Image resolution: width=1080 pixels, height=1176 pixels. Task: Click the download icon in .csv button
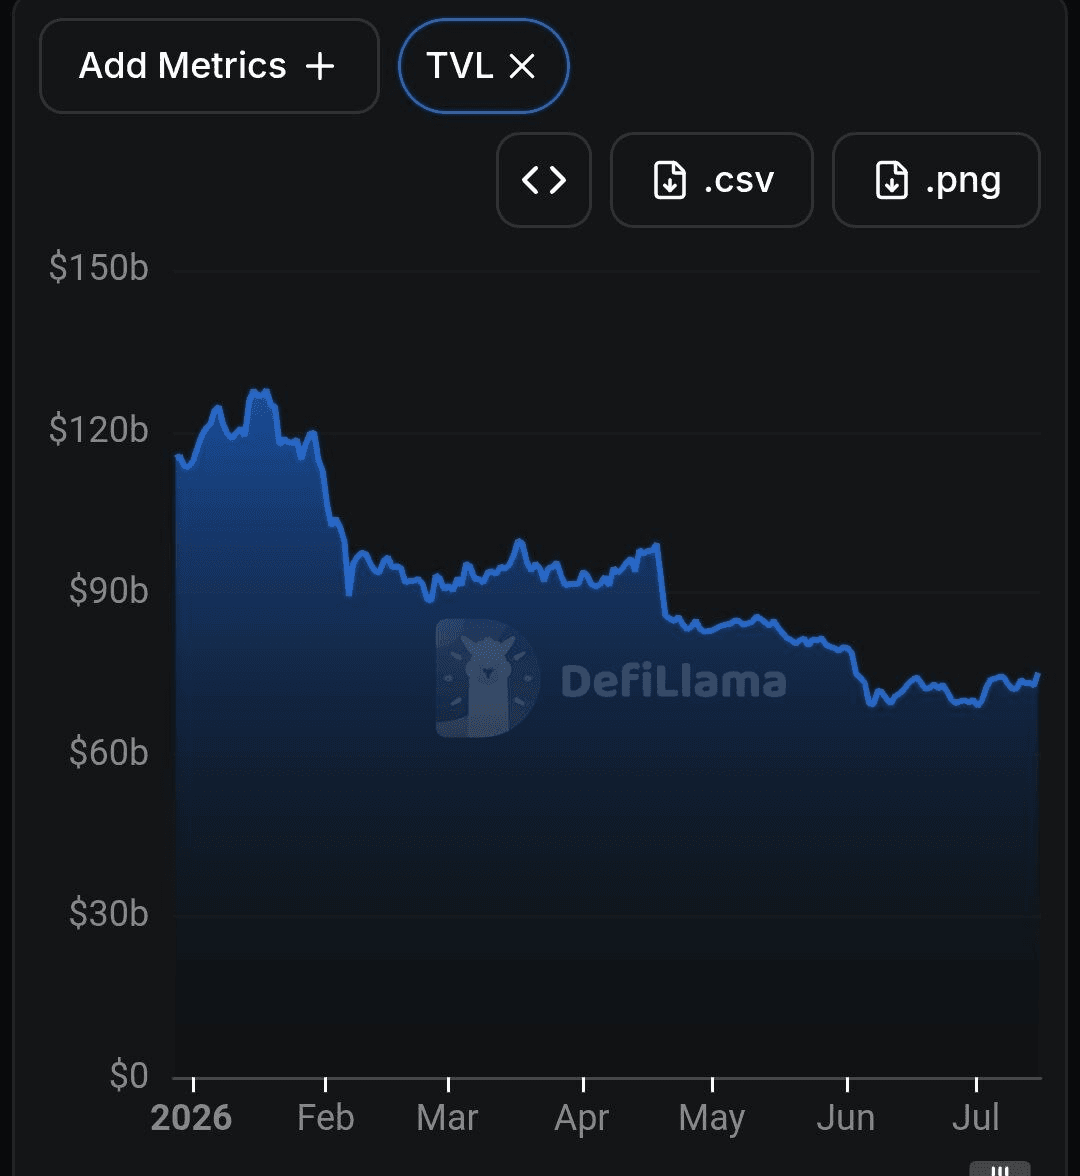click(x=670, y=180)
